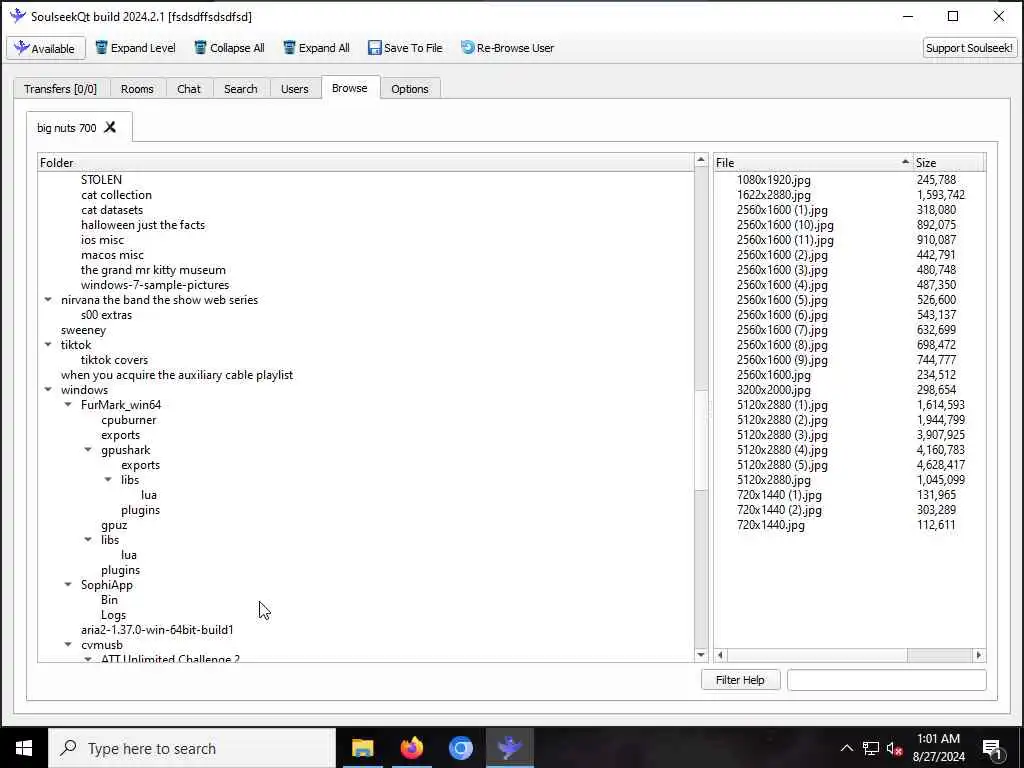1024x768 pixels.
Task: Collapse the nirvana the band the show folder
Action: click(48, 300)
